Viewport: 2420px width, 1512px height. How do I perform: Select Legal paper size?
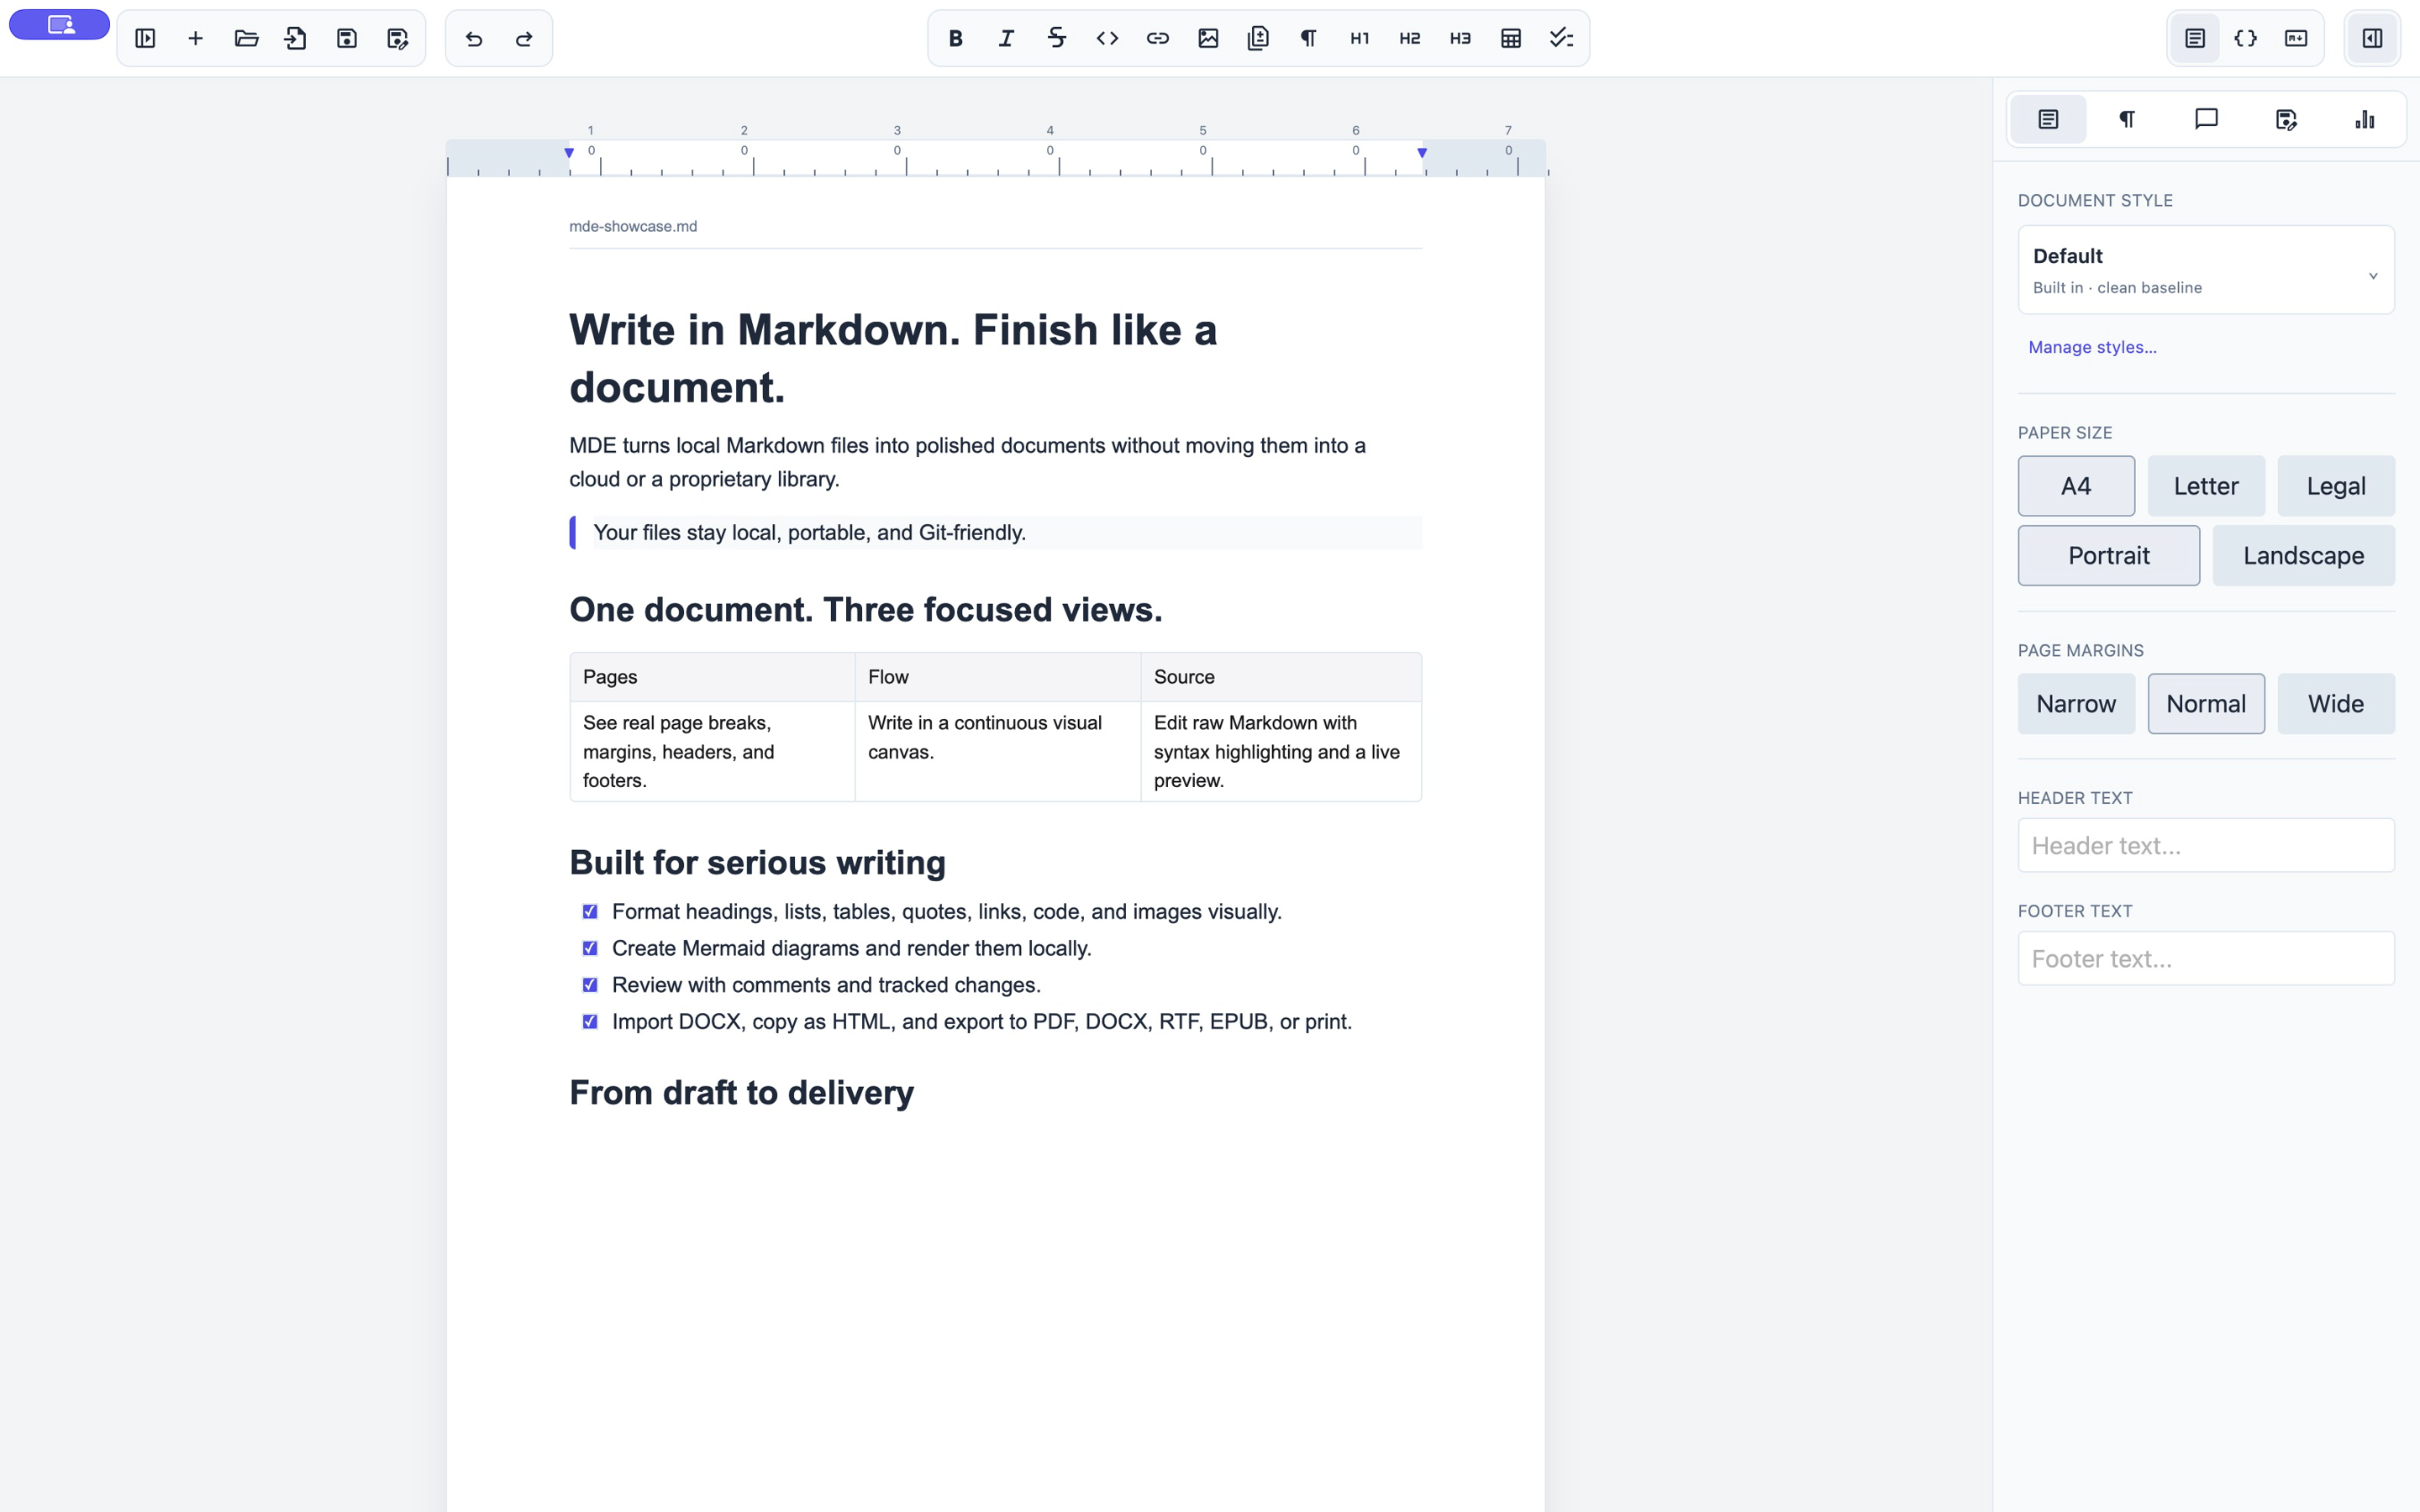pos(2336,486)
